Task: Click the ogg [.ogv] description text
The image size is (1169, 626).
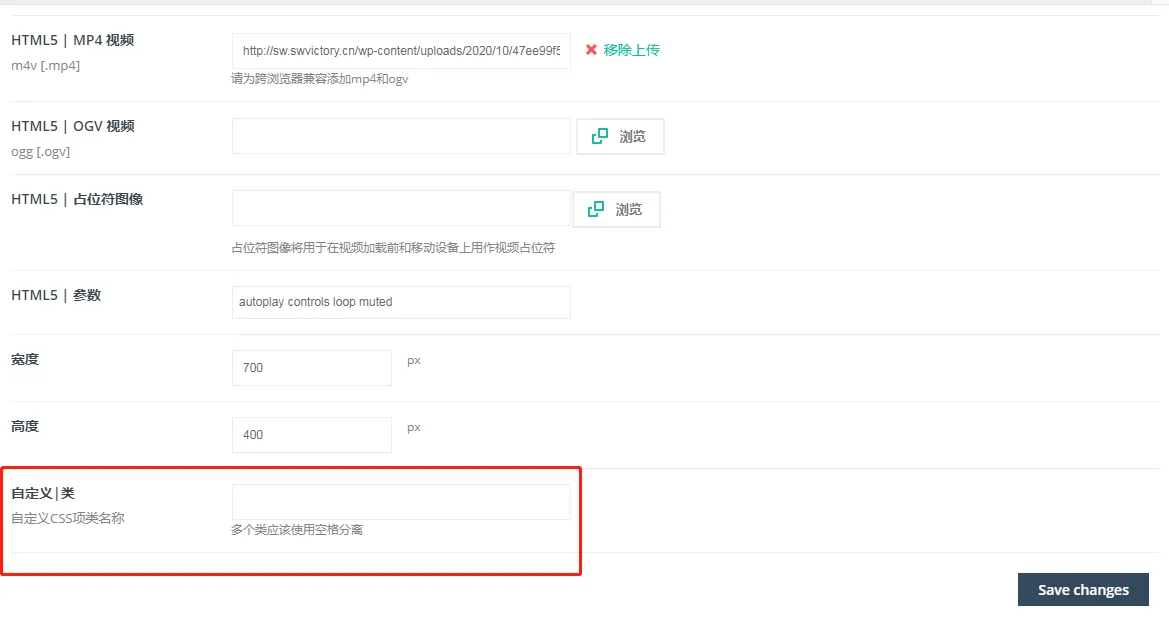Action: coord(40,151)
